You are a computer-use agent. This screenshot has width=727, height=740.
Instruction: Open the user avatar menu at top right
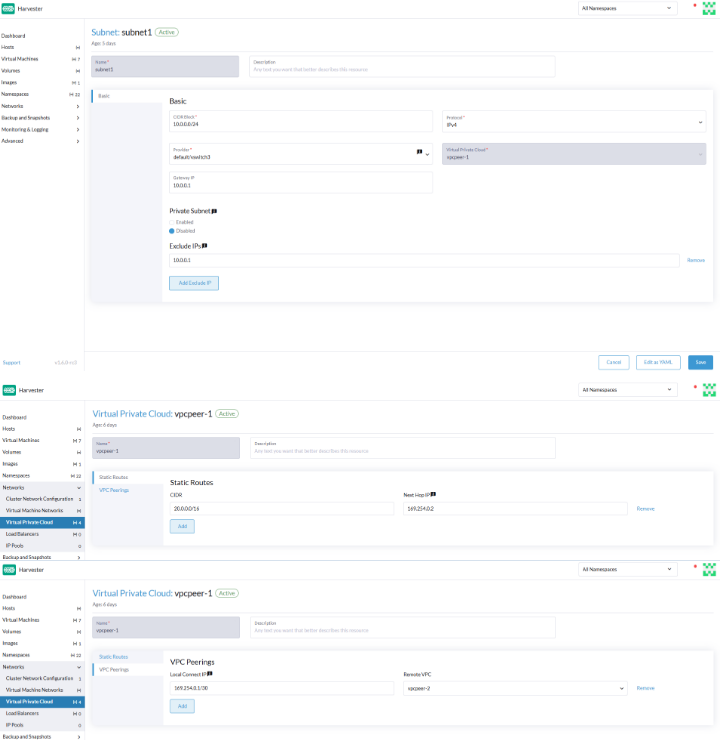point(709,8)
